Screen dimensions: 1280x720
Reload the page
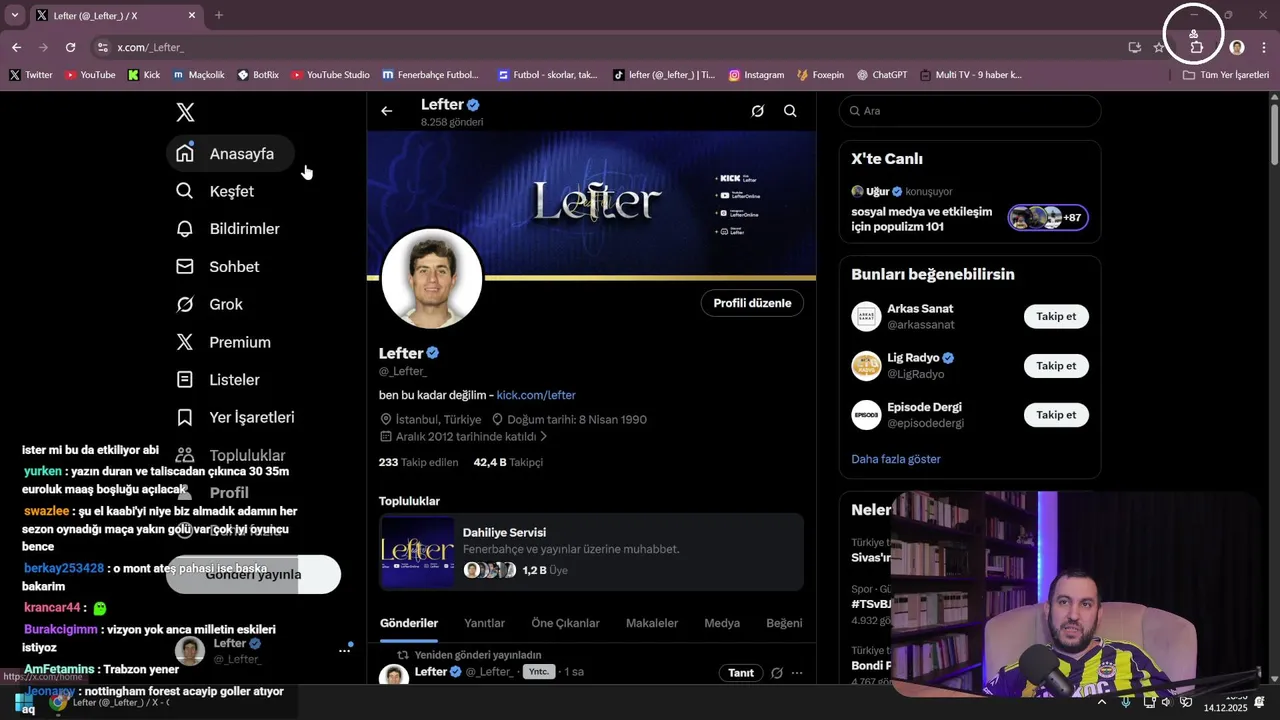[x=70, y=47]
